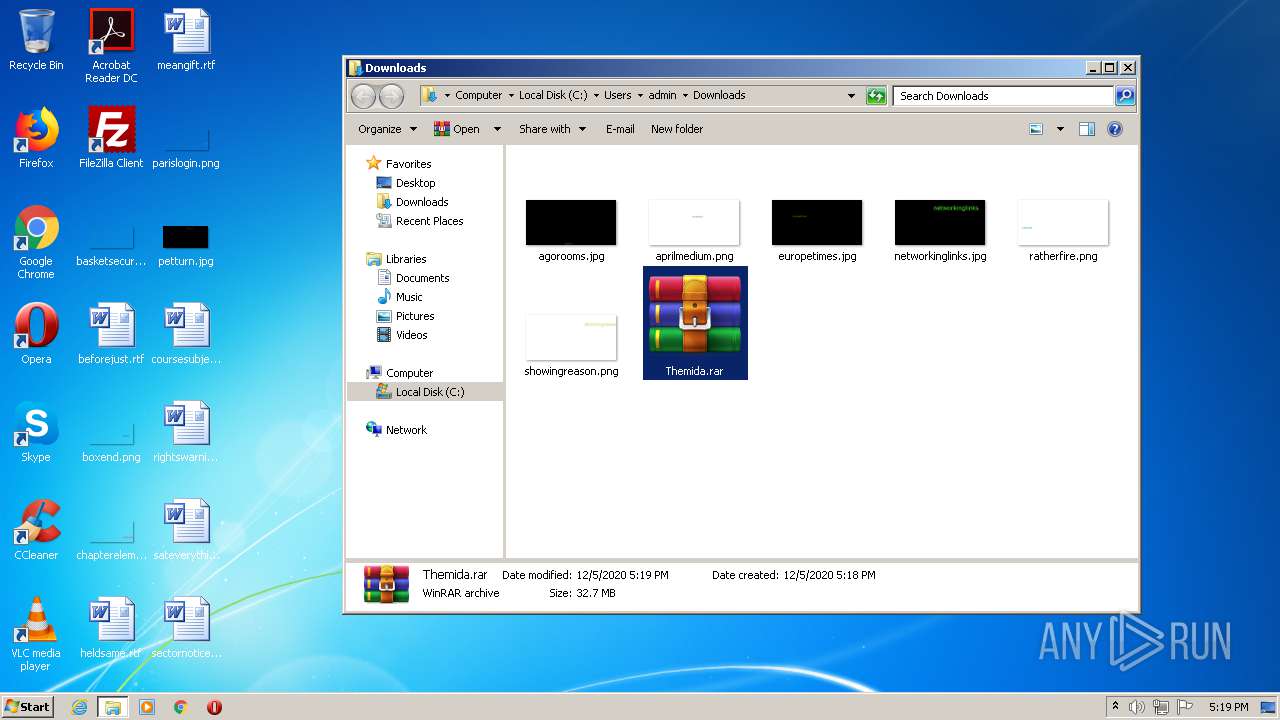Expand the address bar history dropdown

pyautogui.click(x=851, y=96)
